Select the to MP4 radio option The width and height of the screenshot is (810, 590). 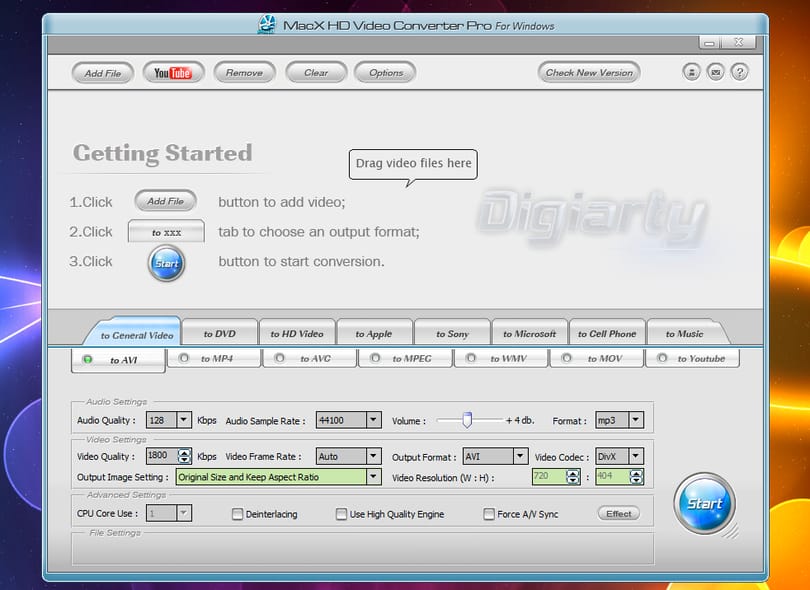click(183, 358)
